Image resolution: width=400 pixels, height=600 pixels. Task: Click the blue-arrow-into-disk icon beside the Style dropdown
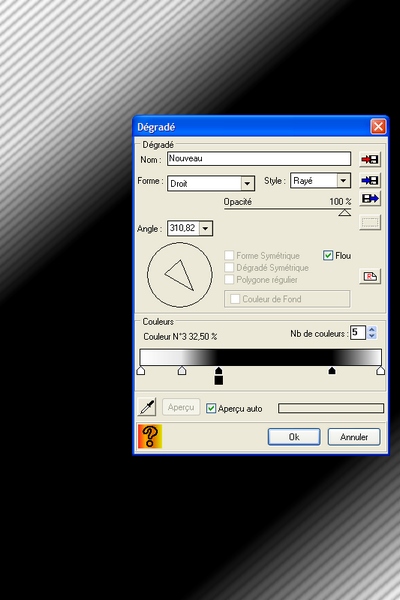coord(370,180)
